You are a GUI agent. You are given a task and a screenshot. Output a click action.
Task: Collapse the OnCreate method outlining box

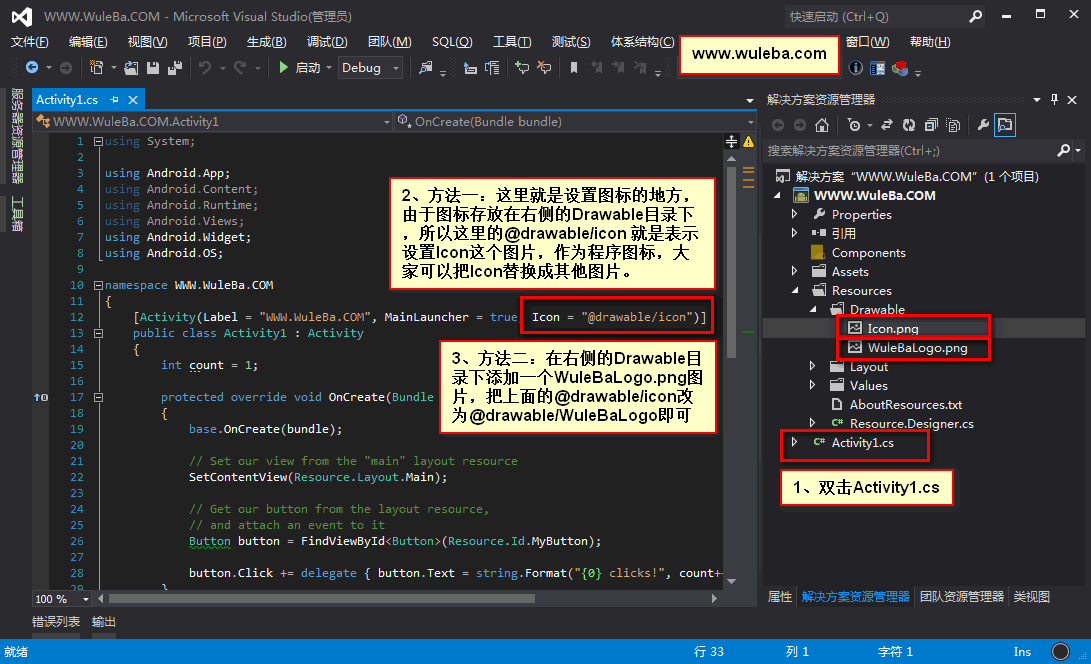(98, 397)
